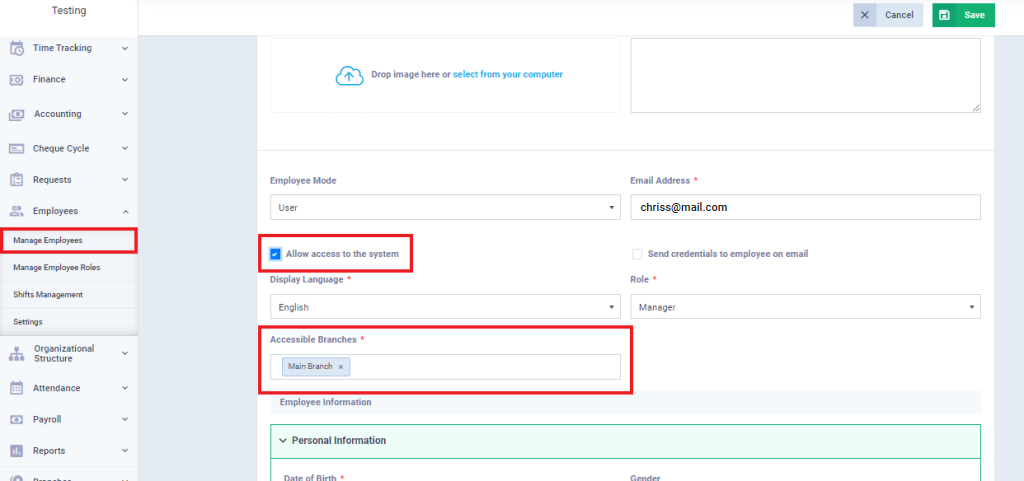Click the image drop zone area
Screen dimensions: 1024x481
445,76
